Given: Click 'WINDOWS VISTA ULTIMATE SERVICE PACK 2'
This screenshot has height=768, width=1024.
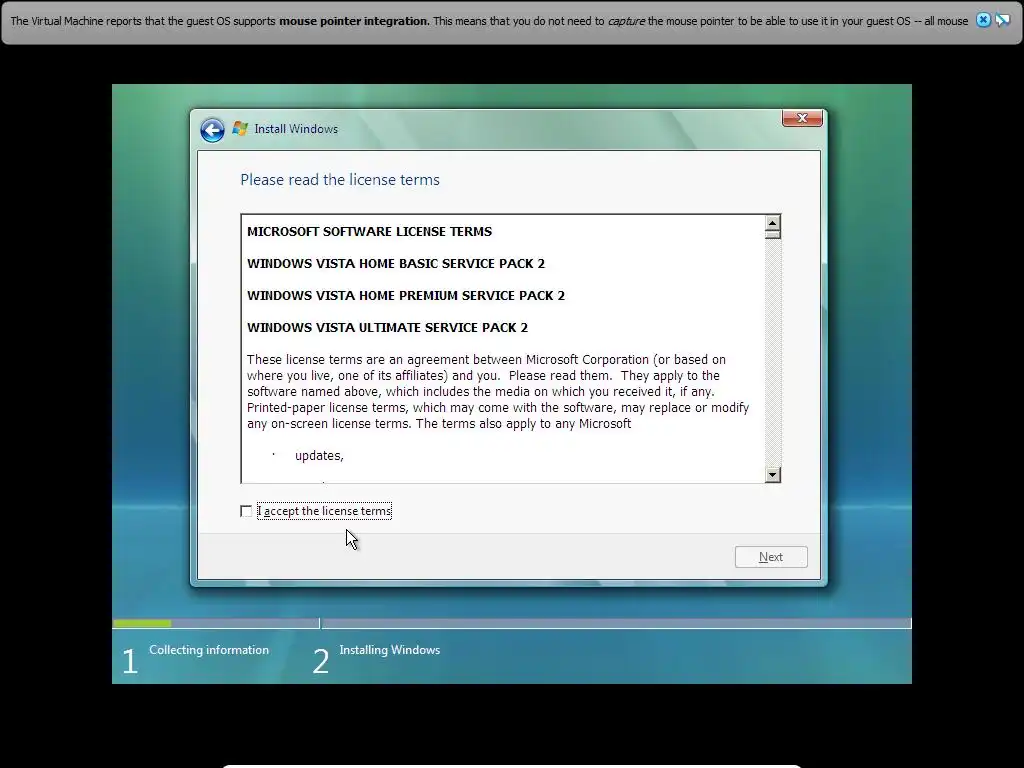Looking at the screenshot, I should [387, 328].
